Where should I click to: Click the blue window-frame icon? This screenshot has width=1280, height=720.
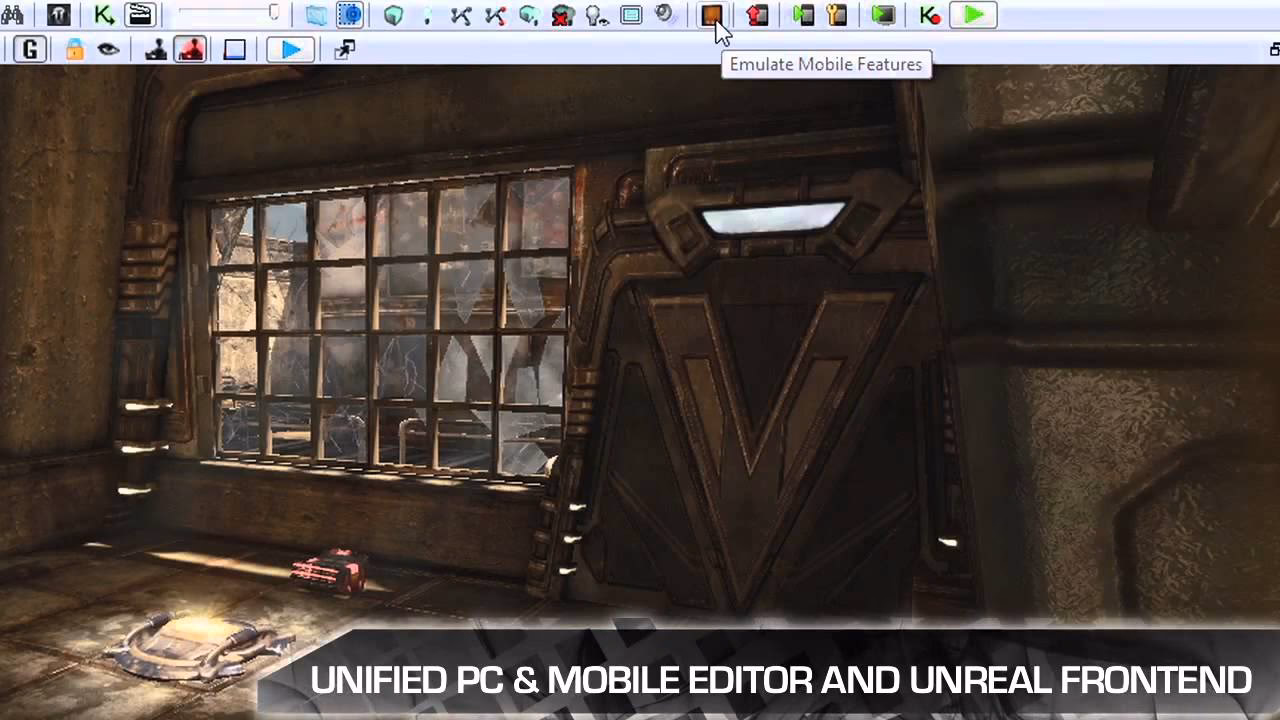[x=631, y=15]
